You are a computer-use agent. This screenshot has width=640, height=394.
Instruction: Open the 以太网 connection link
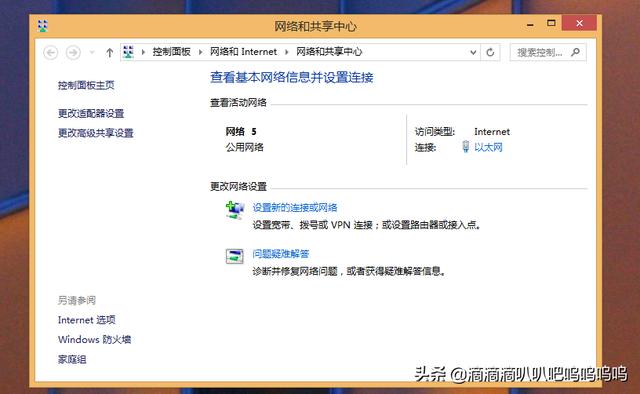point(488,147)
